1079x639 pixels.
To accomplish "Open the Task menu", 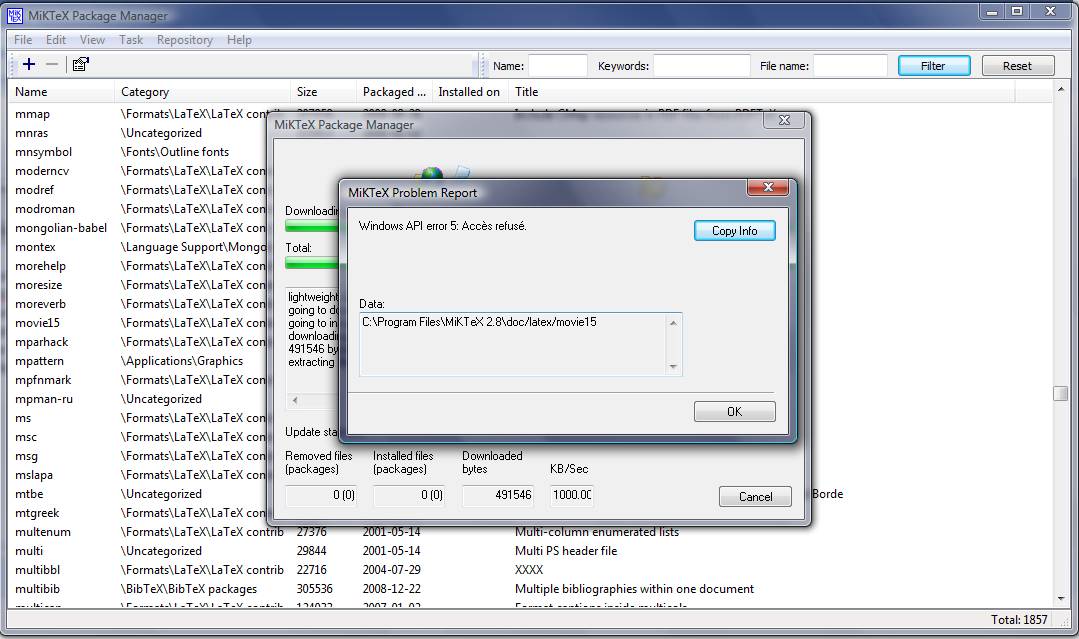I will click(131, 40).
